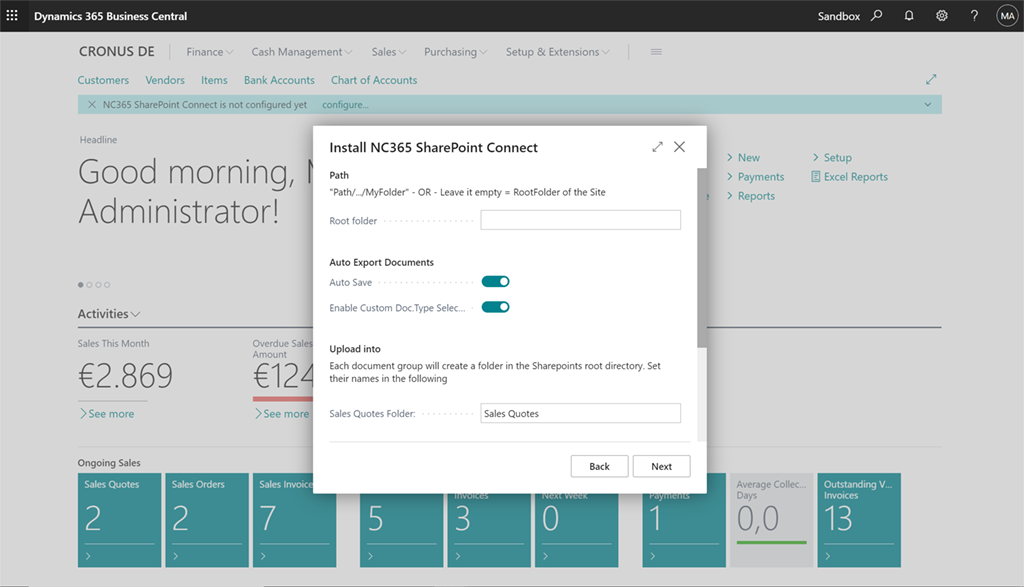
Task: Expand the Activities section dropdown
Action: point(109,313)
